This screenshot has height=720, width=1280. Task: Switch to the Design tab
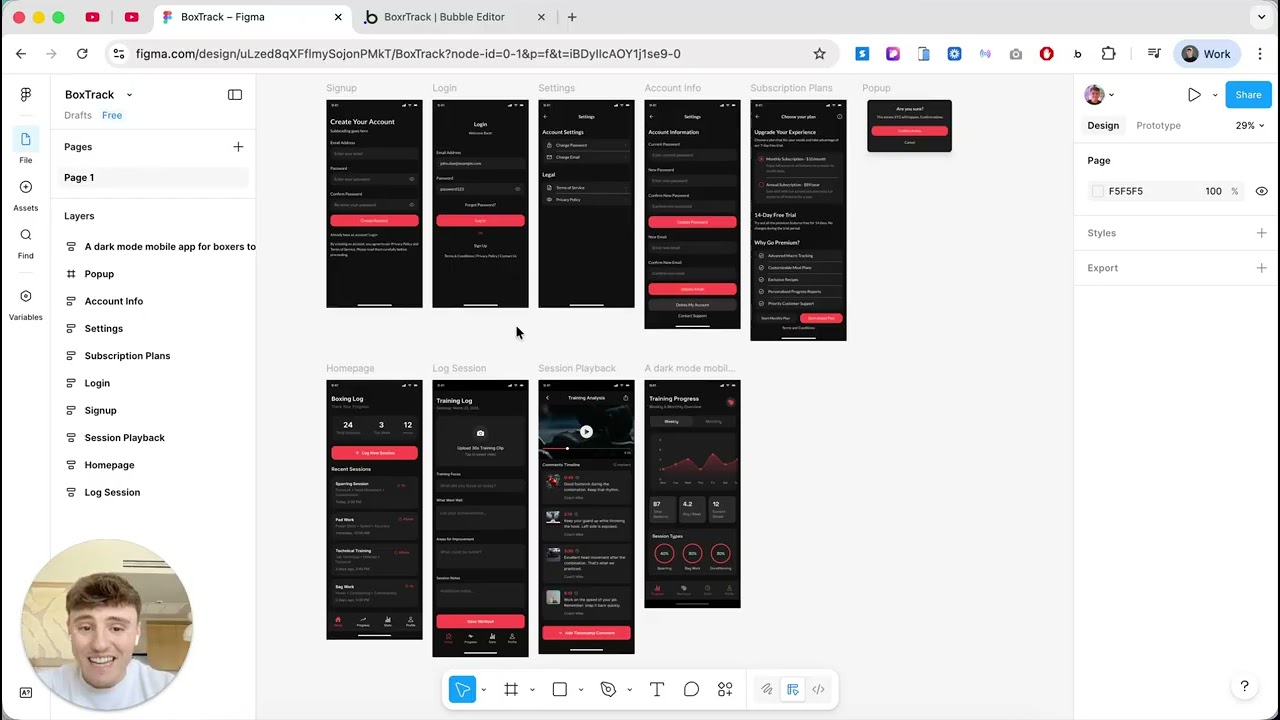coord(1103,126)
